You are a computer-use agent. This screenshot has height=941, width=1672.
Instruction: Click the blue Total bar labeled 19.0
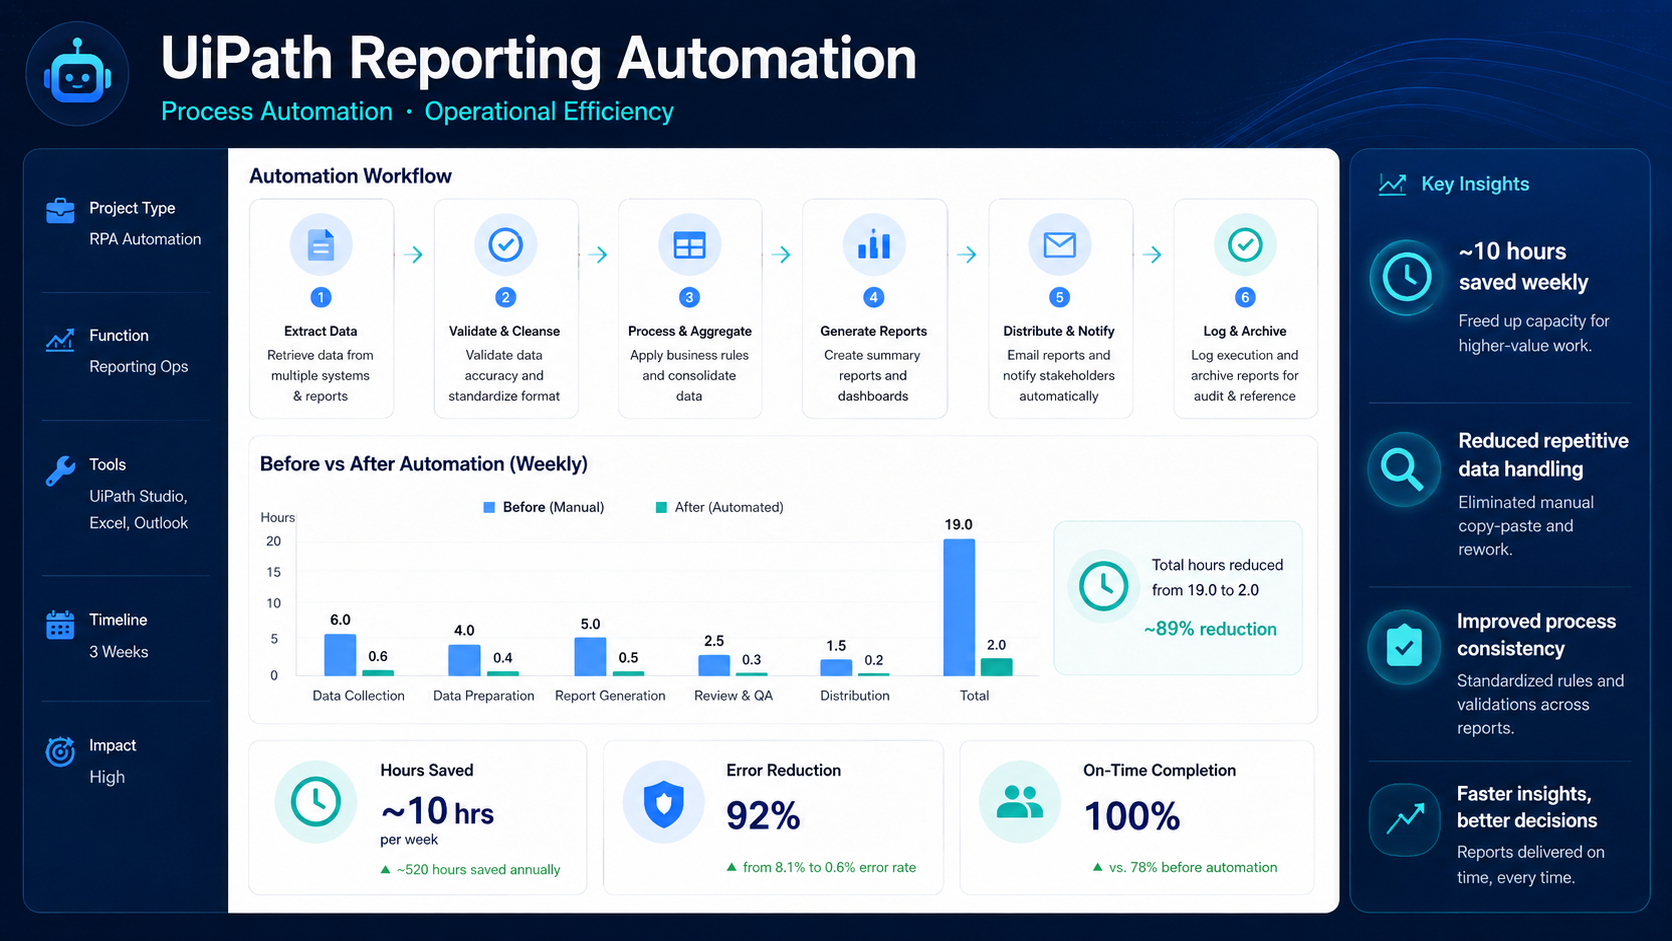pos(959,608)
